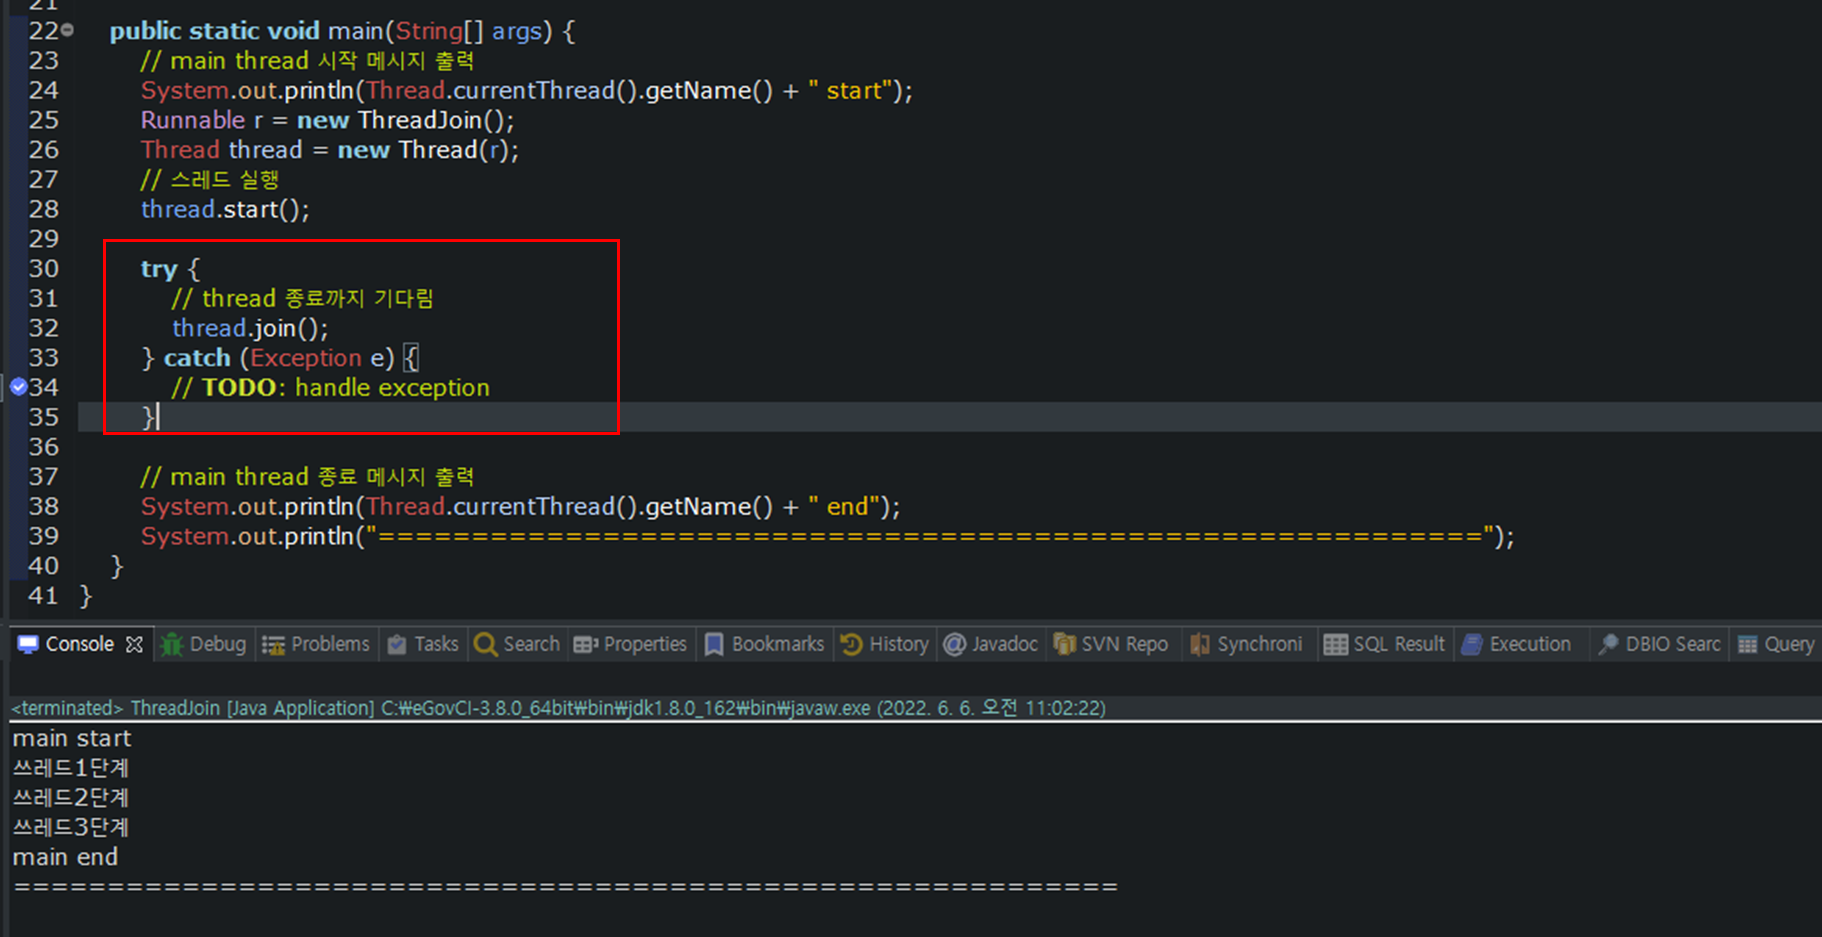Click the public static void main signature
The width and height of the screenshot is (1822, 937).
(x=342, y=31)
